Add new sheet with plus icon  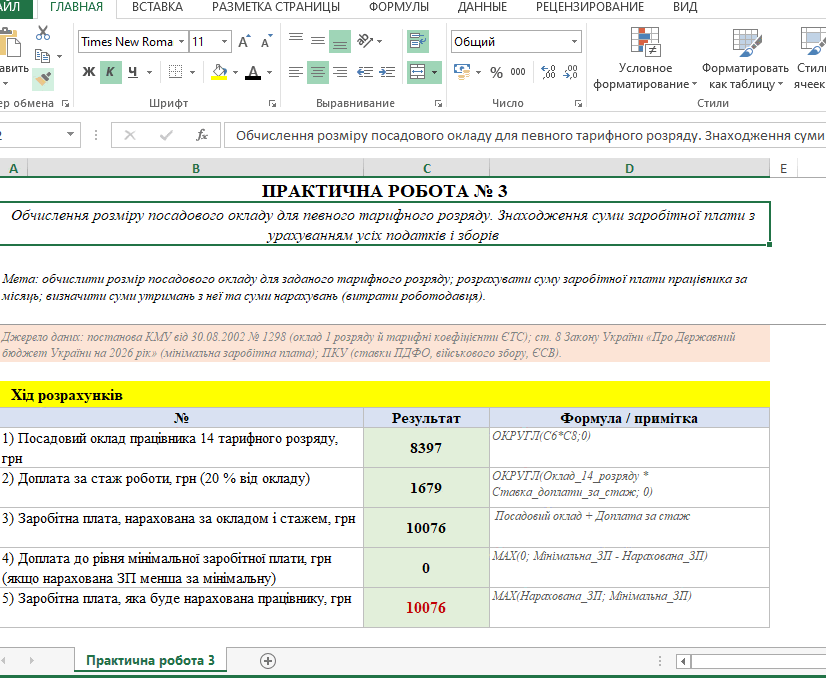[268, 661]
